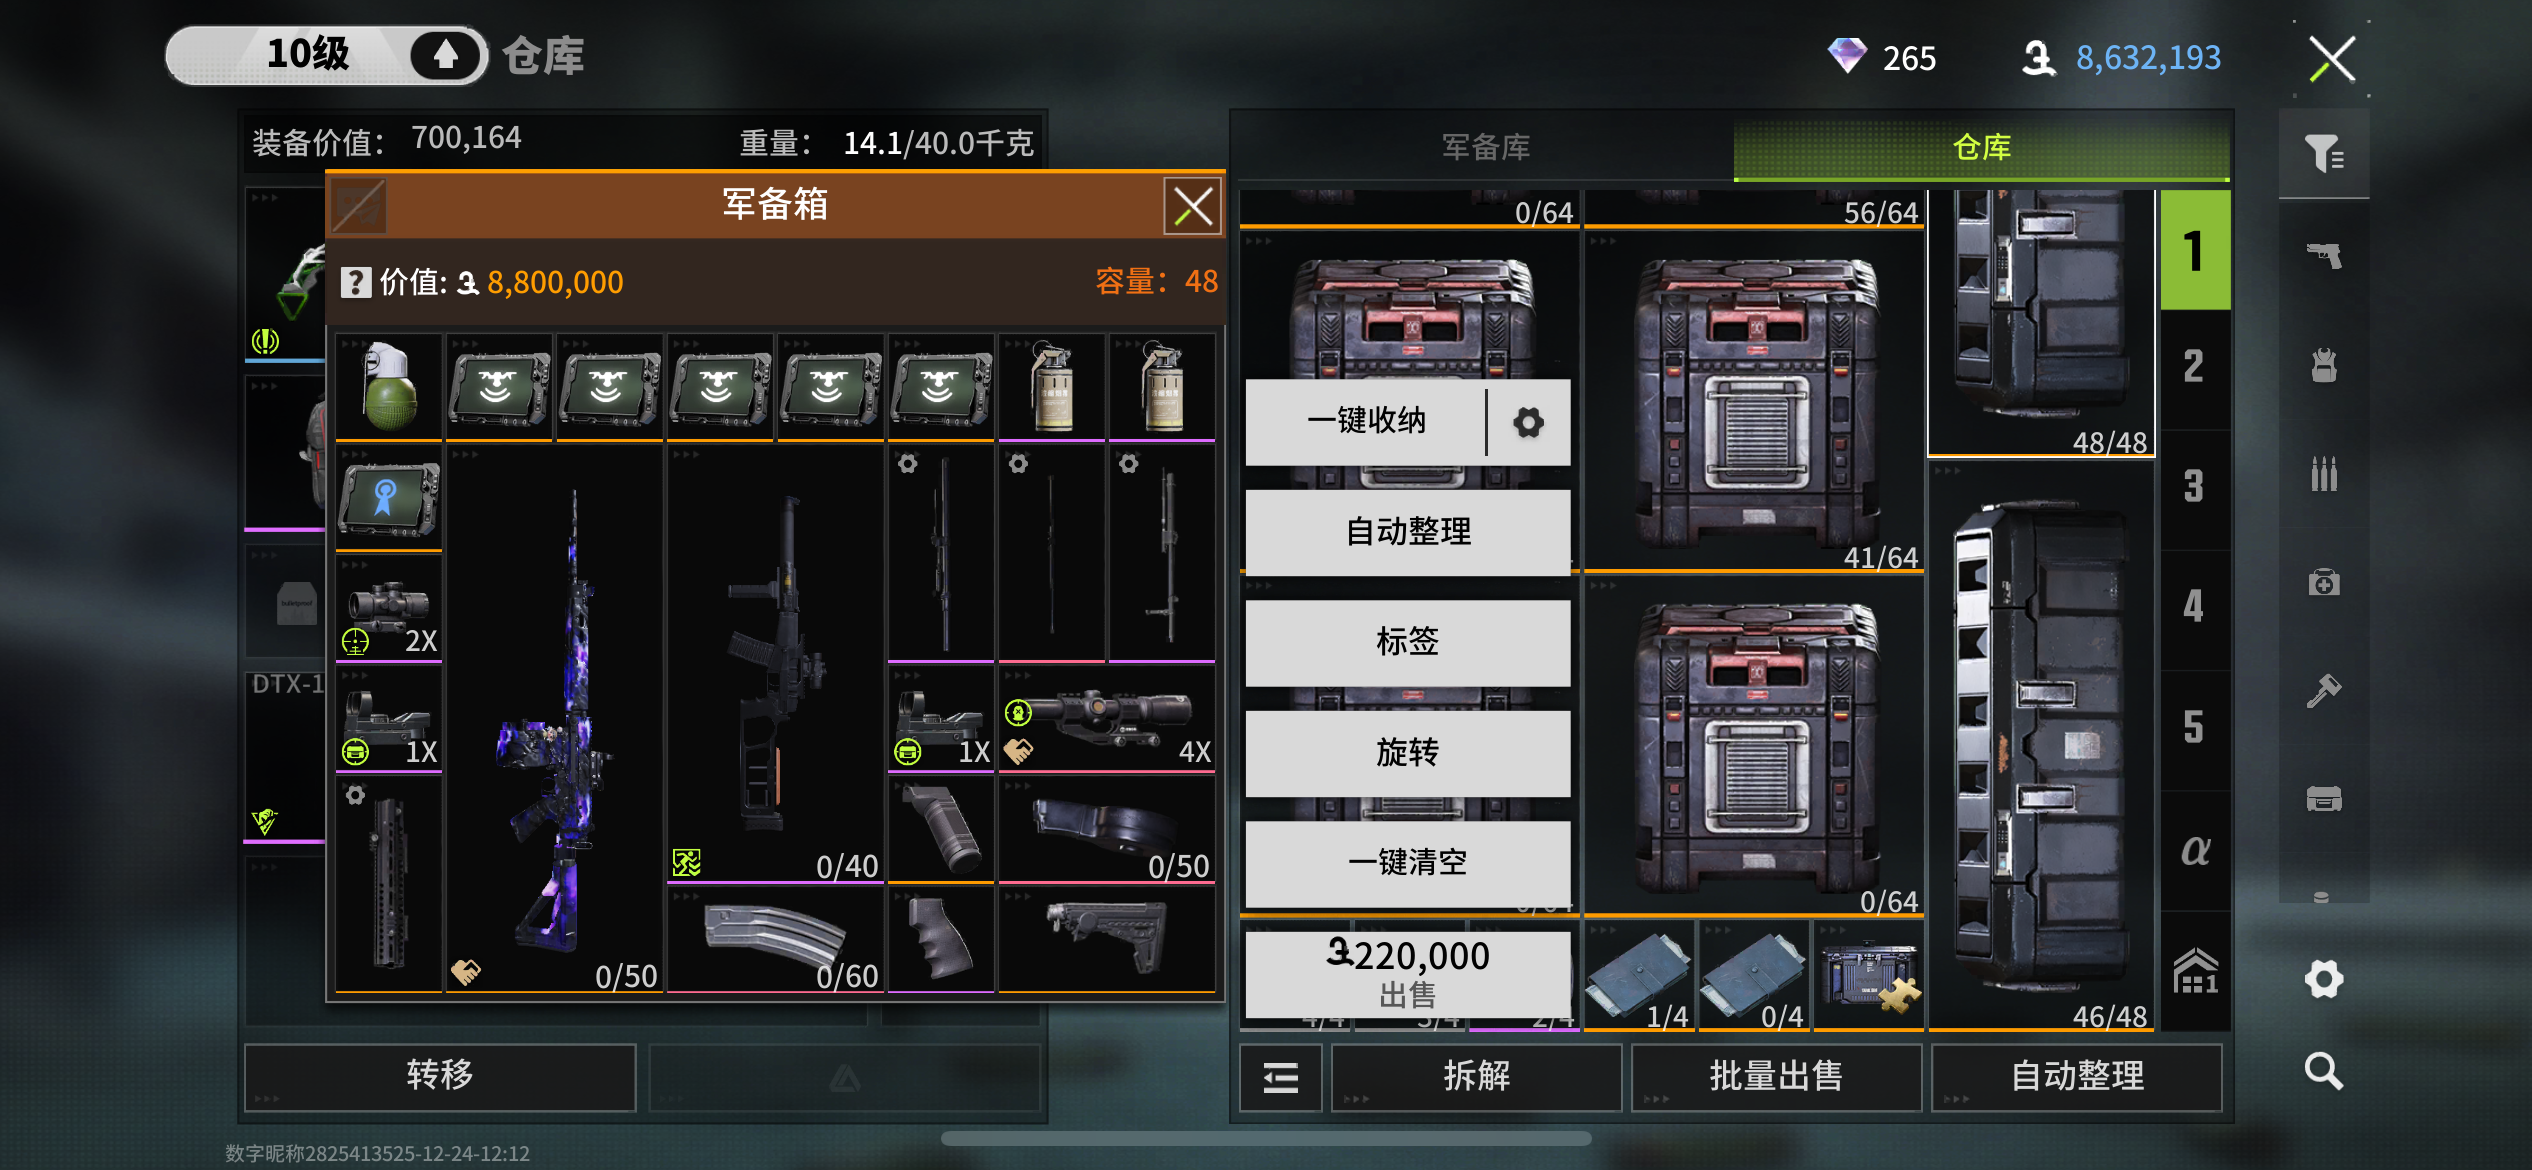
Task: Click the 转移 button
Action: [440, 1076]
